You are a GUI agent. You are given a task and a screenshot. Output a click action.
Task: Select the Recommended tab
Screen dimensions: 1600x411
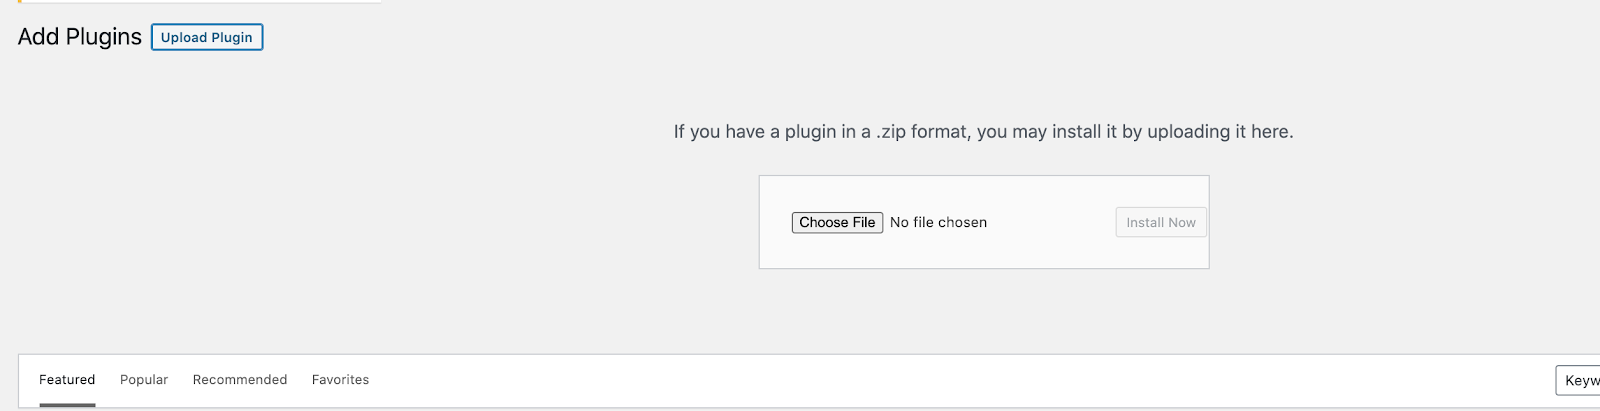[x=240, y=380]
